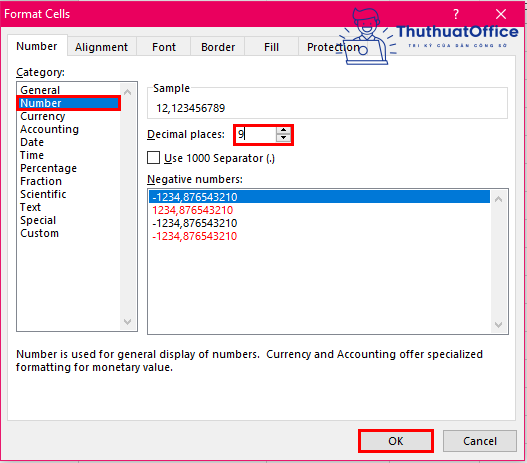The height and width of the screenshot is (463, 527).
Task: Increase decimal places with up arrow
Action: click(x=283, y=131)
